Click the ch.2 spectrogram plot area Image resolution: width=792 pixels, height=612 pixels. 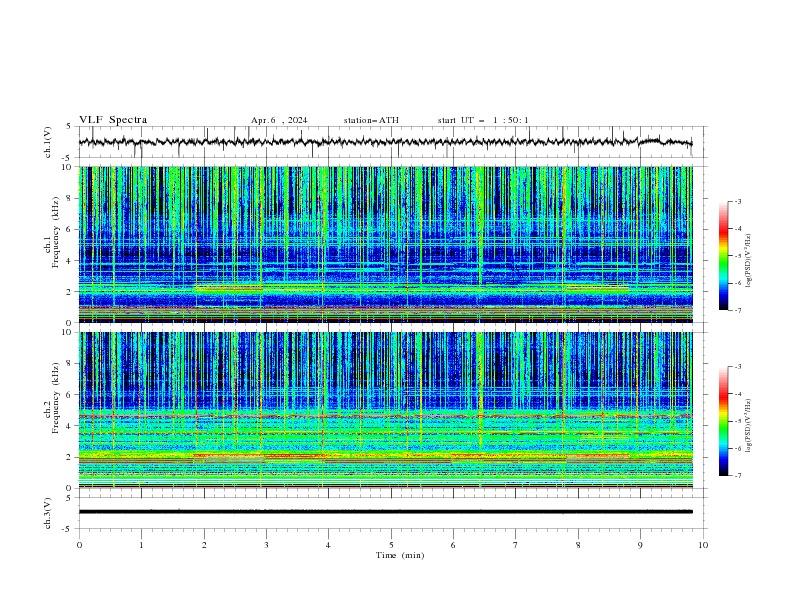385,410
